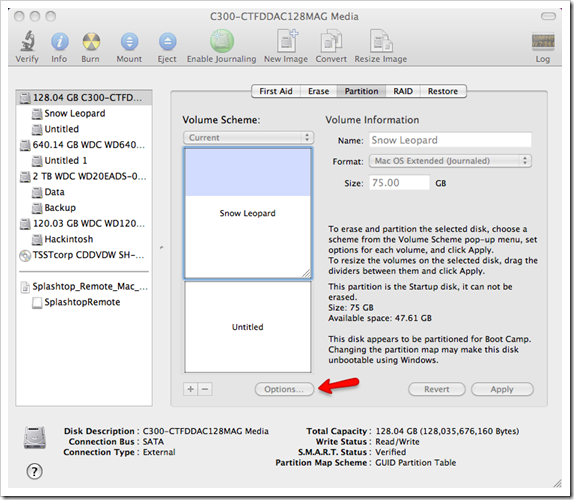This screenshot has height=500, width=574.
Task: Open the help question mark button
Action: [34, 471]
